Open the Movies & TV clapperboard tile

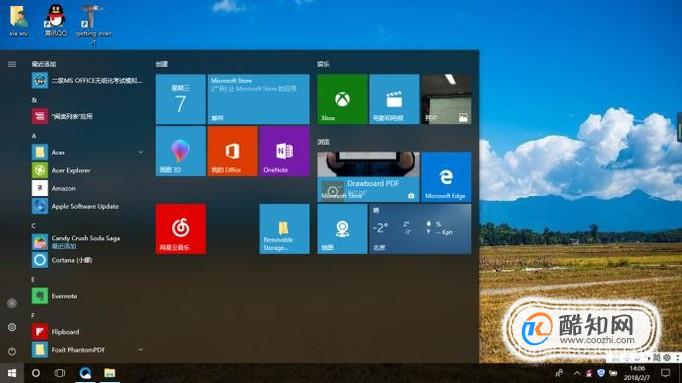[x=394, y=99]
